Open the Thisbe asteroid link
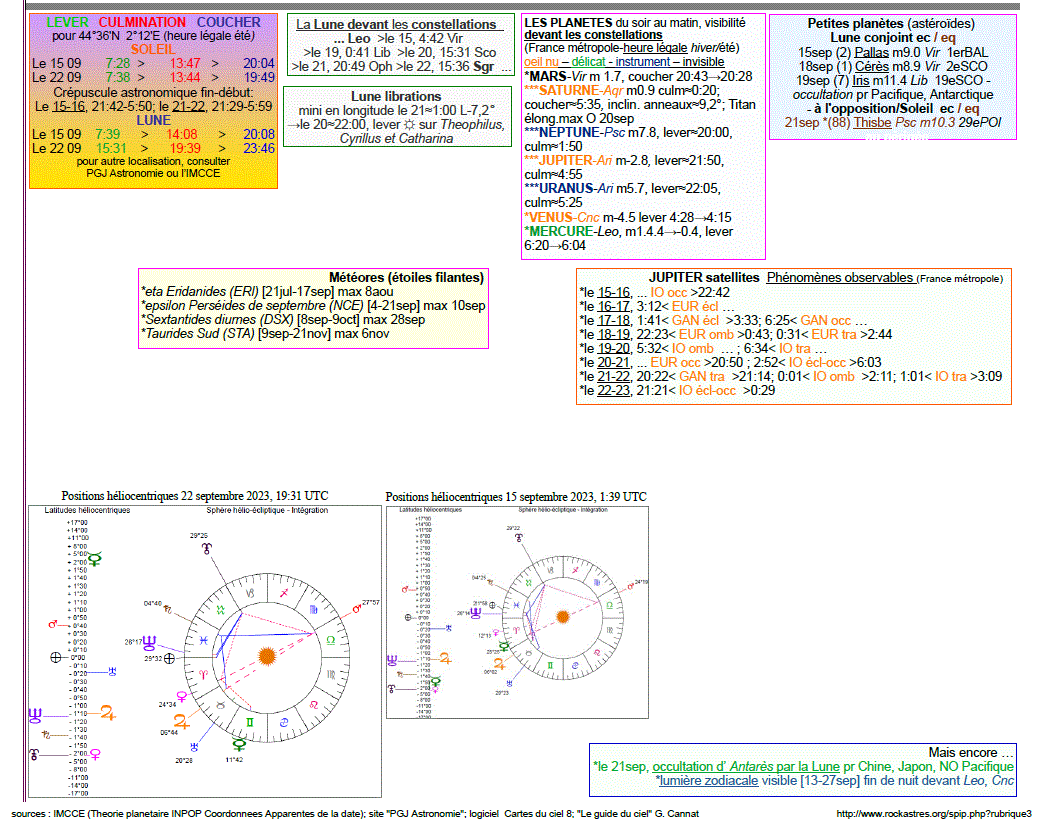The image size is (1058, 827). point(872,123)
